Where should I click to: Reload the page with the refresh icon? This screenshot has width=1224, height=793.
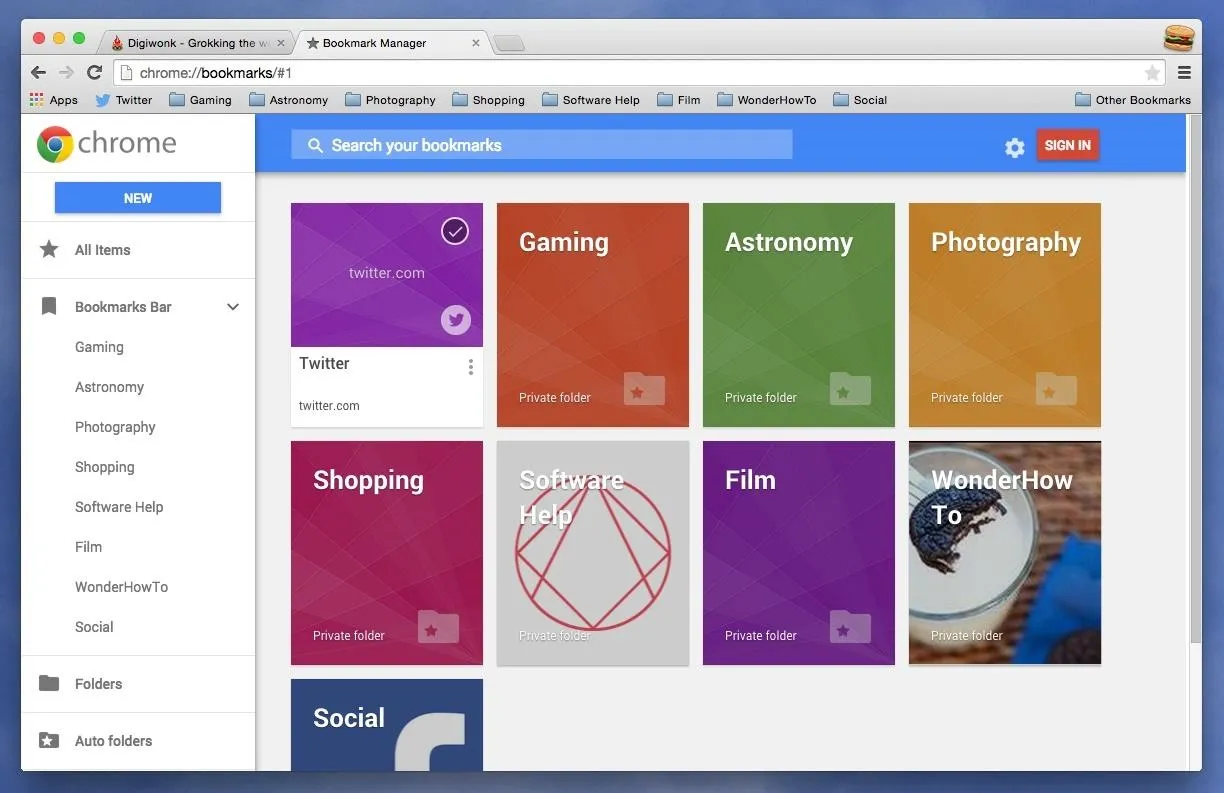[x=94, y=72]
